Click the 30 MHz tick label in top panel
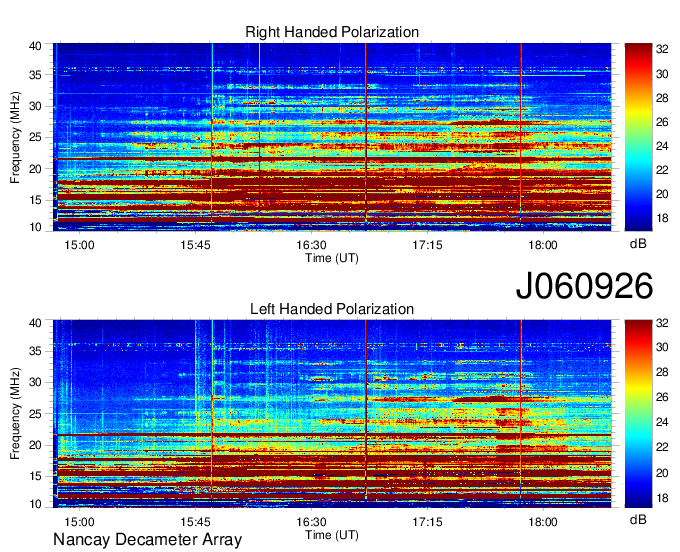Image resolution: width=680 pixels, height=552 pixels. [x=36, y=107]
